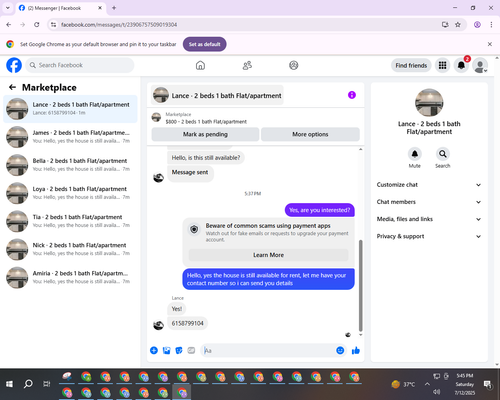Search in conversation using magnifier icon
The width and height of the screenshot is (500, 400).
click(443, 154)
